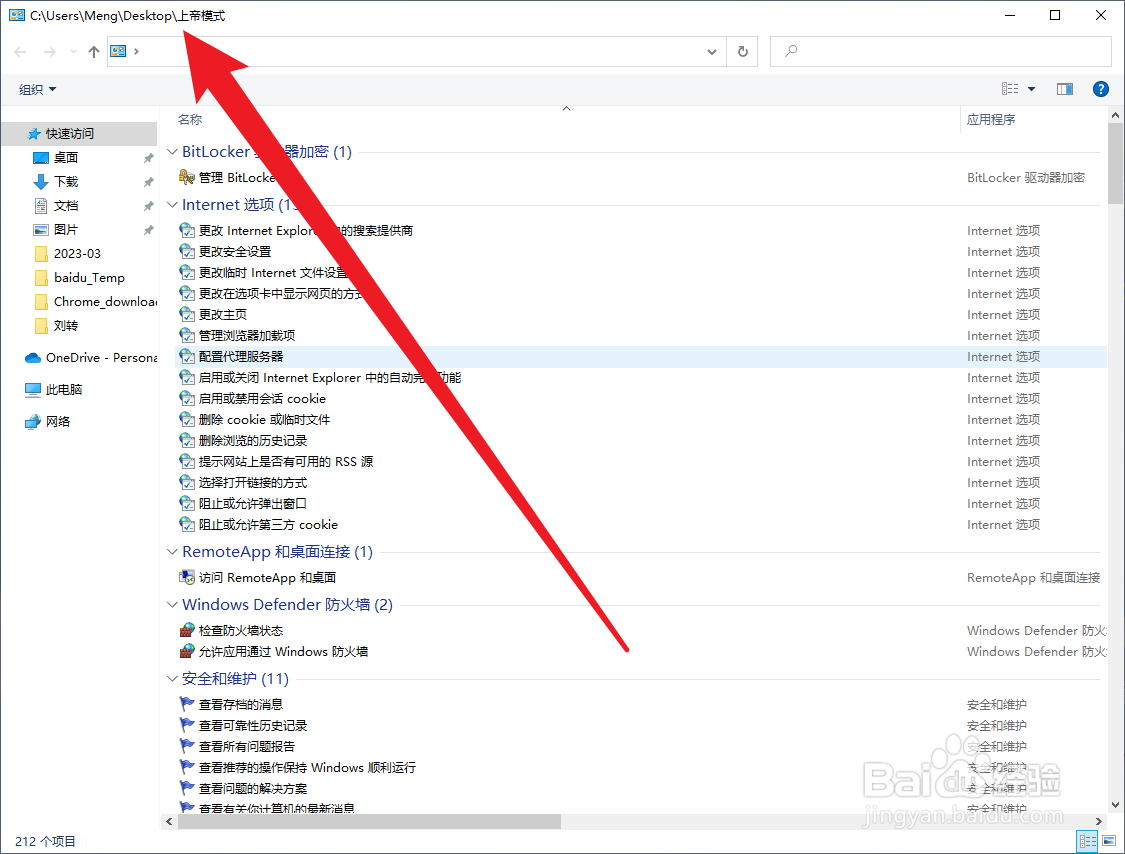Screen dimensions: 1125x854
Task: Go up one folder level
Action: point(93,52)
